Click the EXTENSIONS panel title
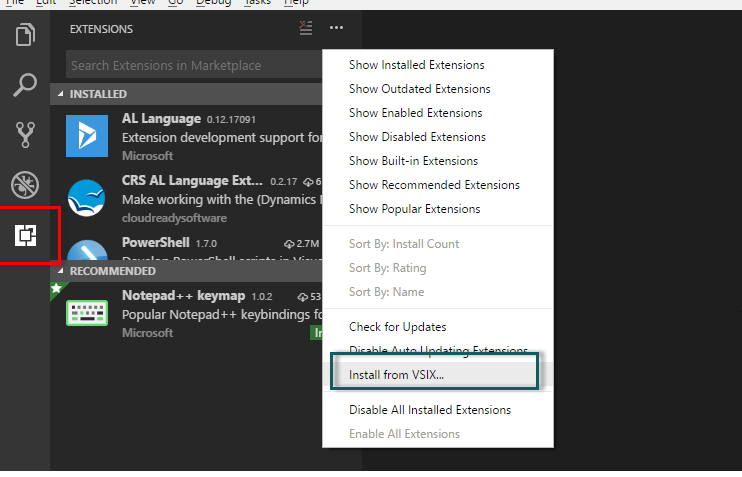This screenshot has height=477, width=742. (101, 29)
